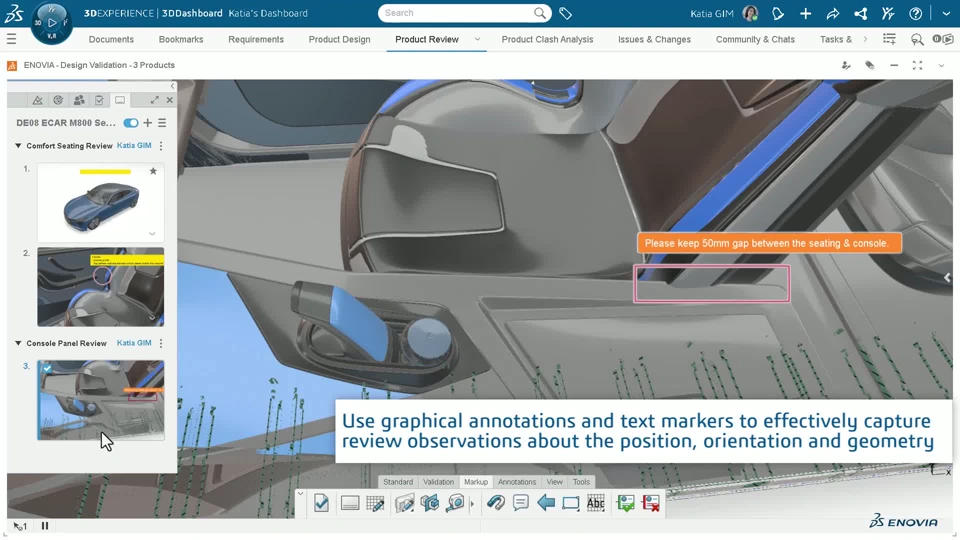Select the slide frame icon in Markup toolbar
960x540 pixels.
[350, 503]
